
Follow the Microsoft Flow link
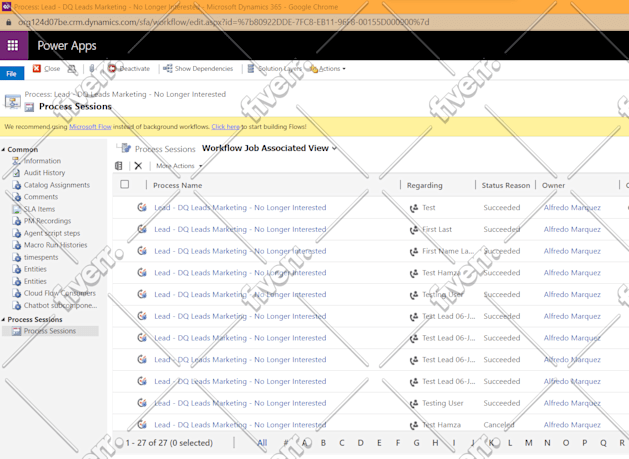(90, 127)
